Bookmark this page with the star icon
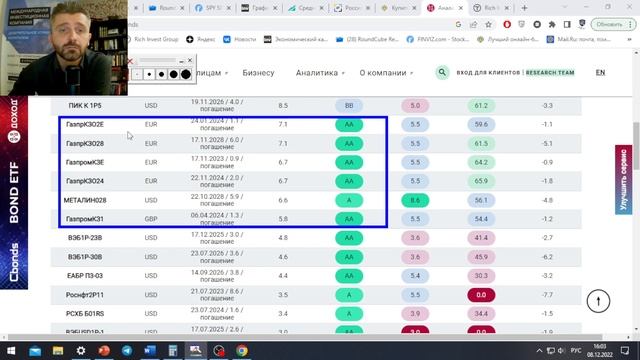 [x=488, y=24]
